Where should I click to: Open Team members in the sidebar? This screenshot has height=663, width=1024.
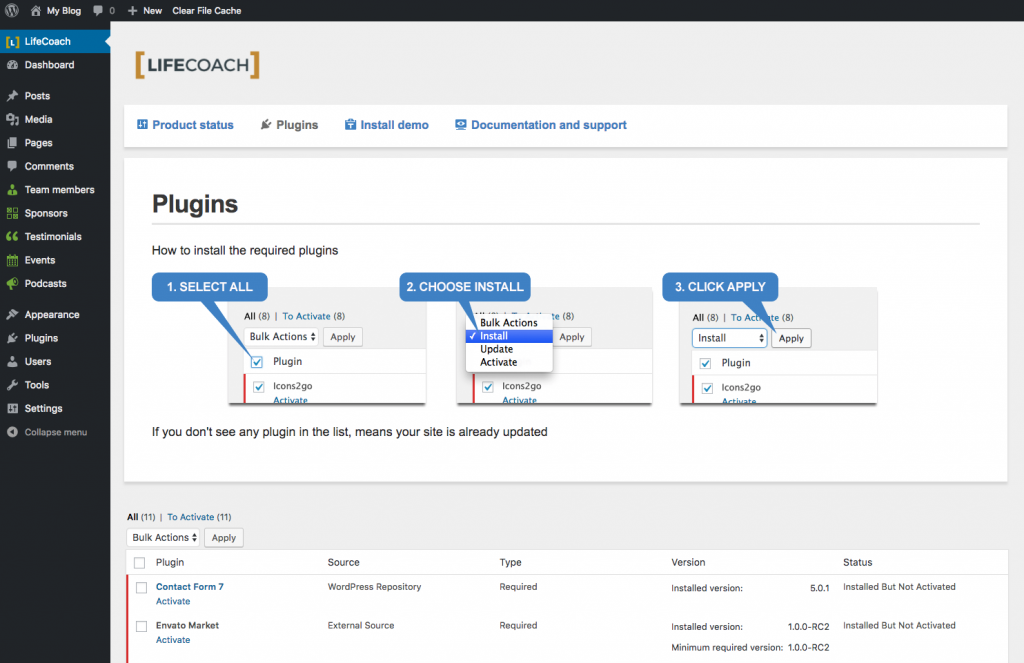point(55,189)
